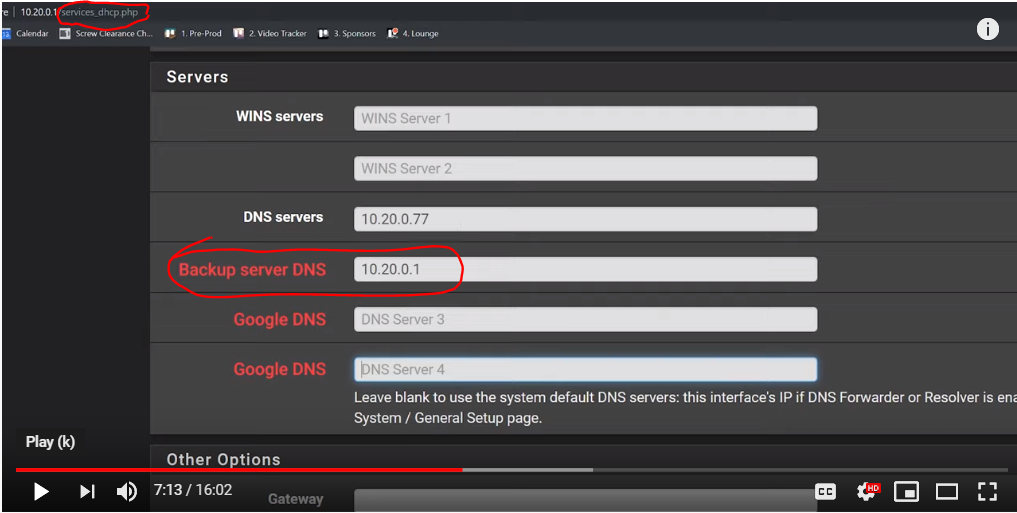This screenshot has height=513, width=1017.
Task: Click the address bar URL services_dhcp.php
Action: tap(99, 12)
